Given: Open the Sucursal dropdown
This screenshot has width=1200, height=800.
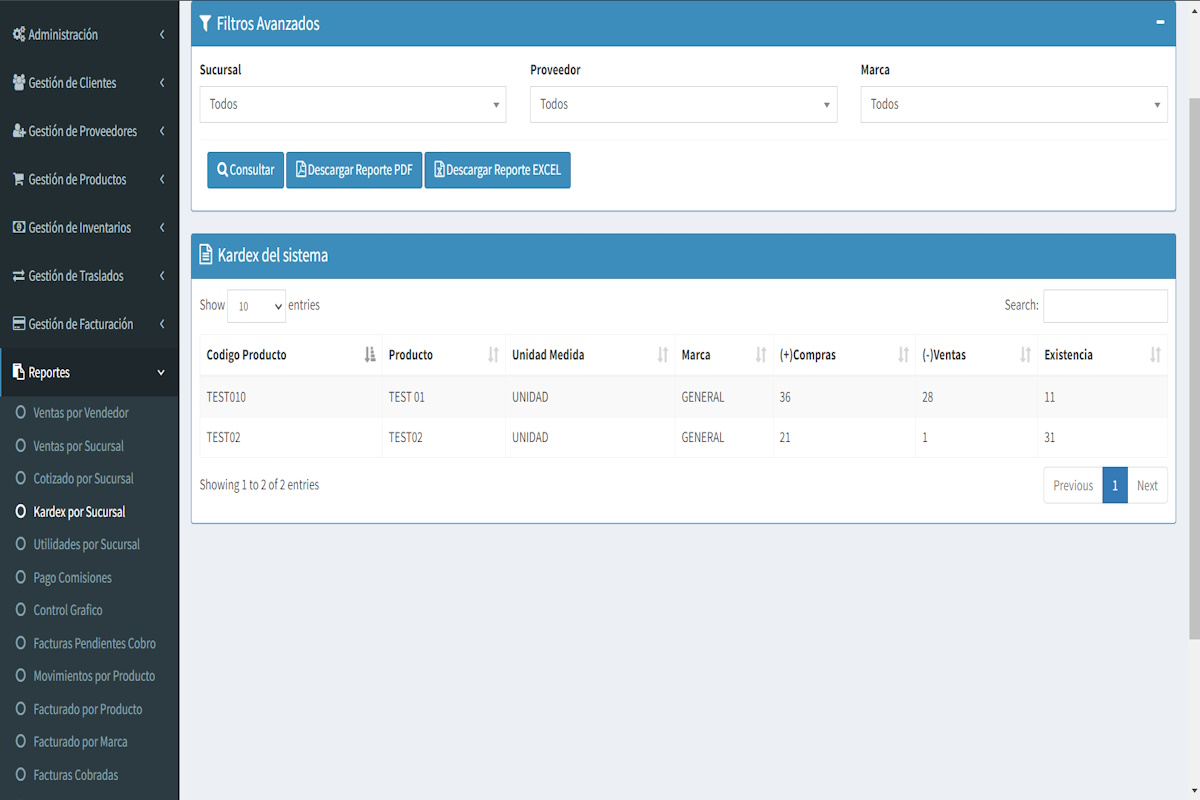Looking at the screenshot, I should pos(353,104).
